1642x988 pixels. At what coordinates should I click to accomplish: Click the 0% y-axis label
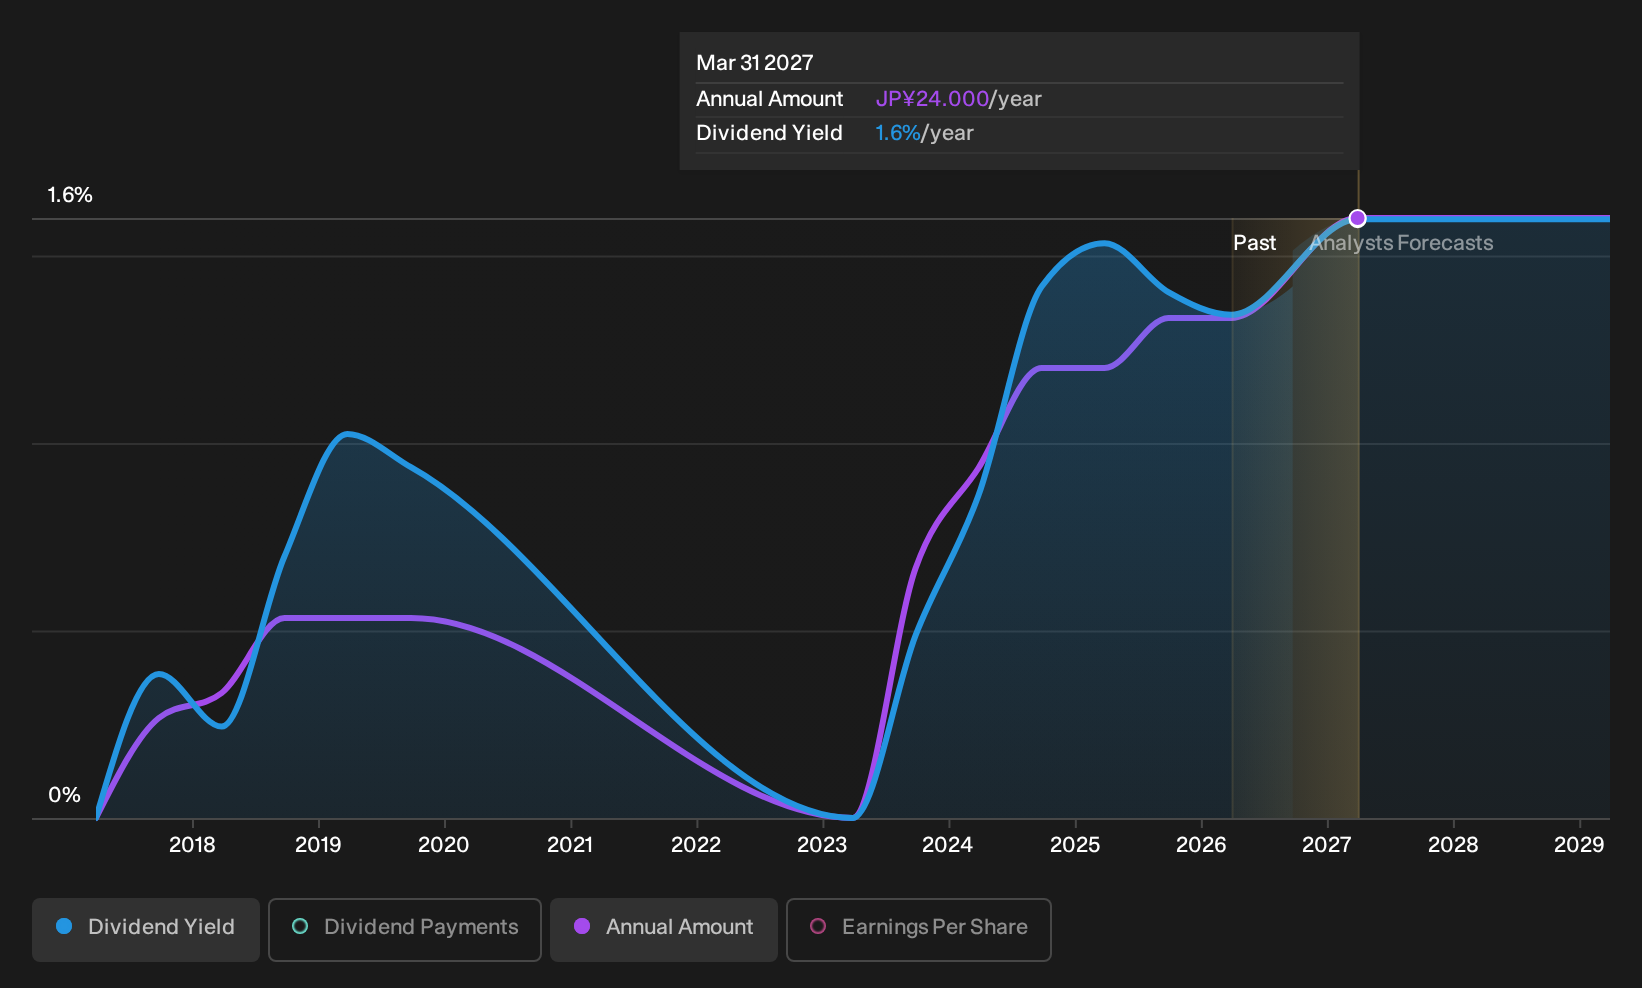pyautogui.click(x=64, y=795)
